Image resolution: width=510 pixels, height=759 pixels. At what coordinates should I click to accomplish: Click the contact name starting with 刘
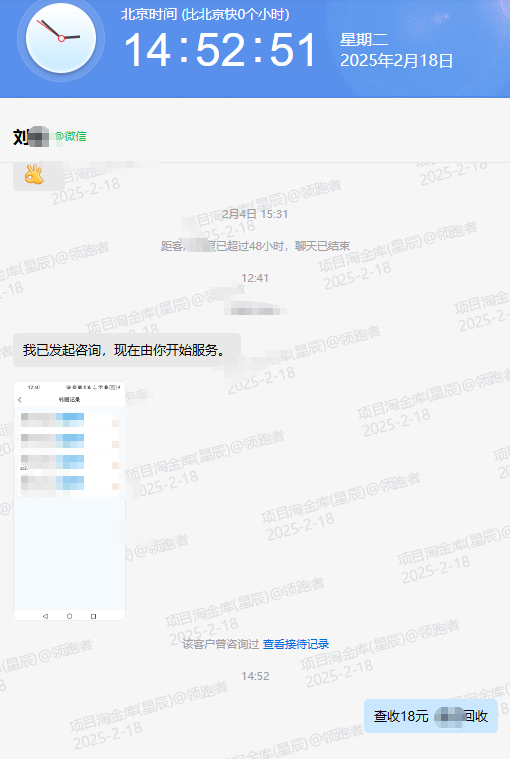click(31, 137)
